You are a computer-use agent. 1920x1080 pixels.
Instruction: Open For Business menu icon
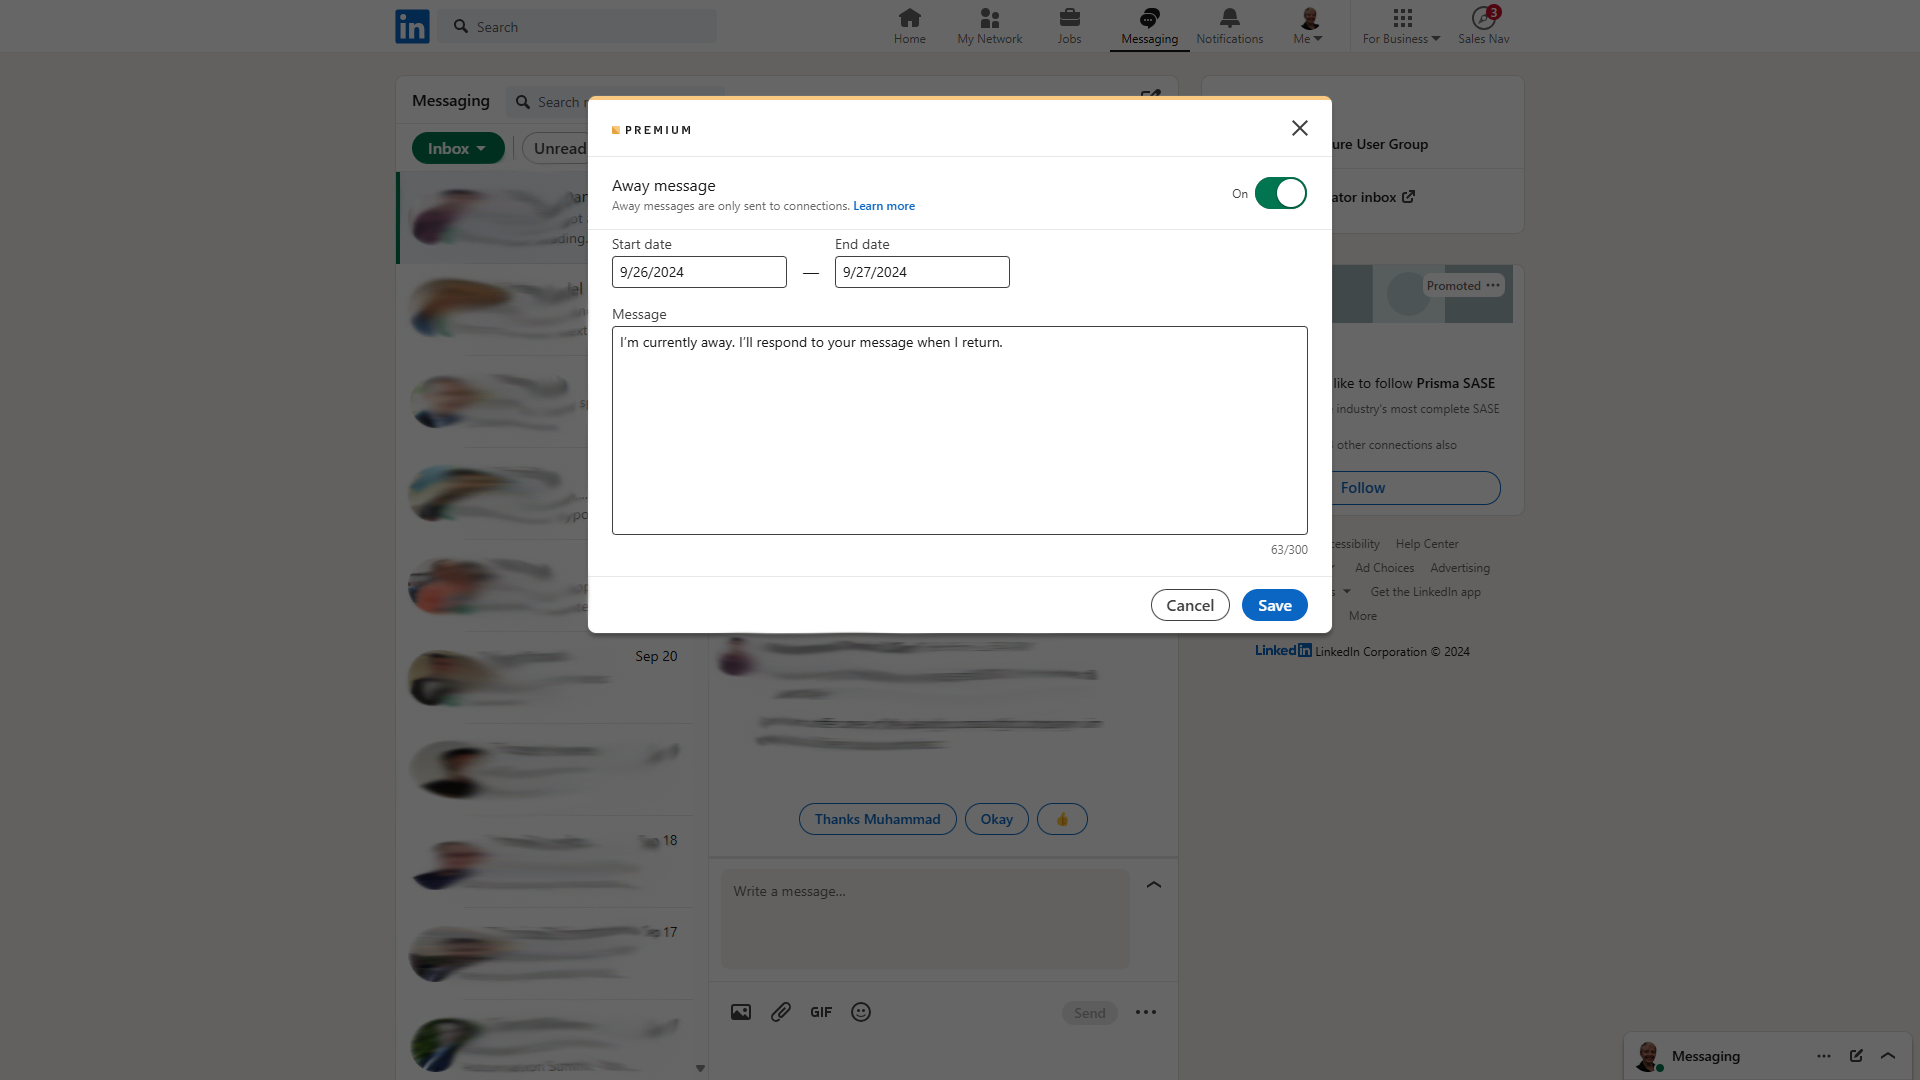click(1402, 18)
